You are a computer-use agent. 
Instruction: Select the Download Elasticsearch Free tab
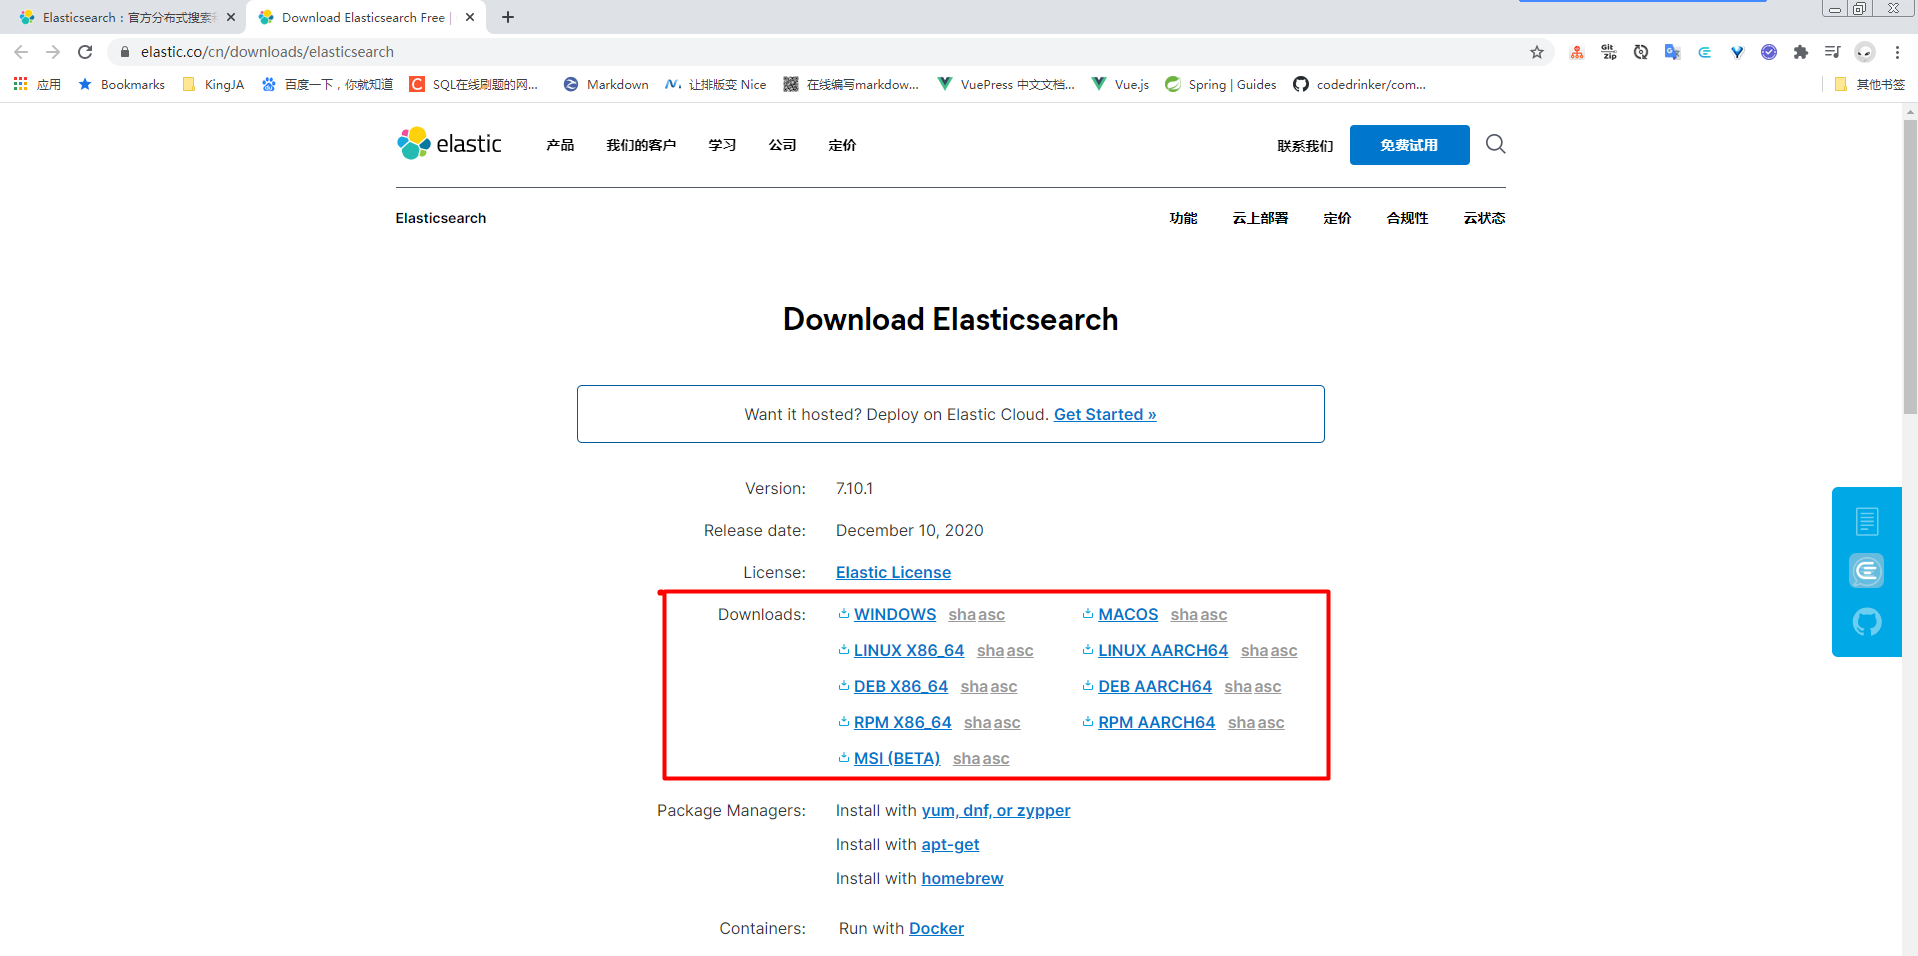tap(365, 17)
